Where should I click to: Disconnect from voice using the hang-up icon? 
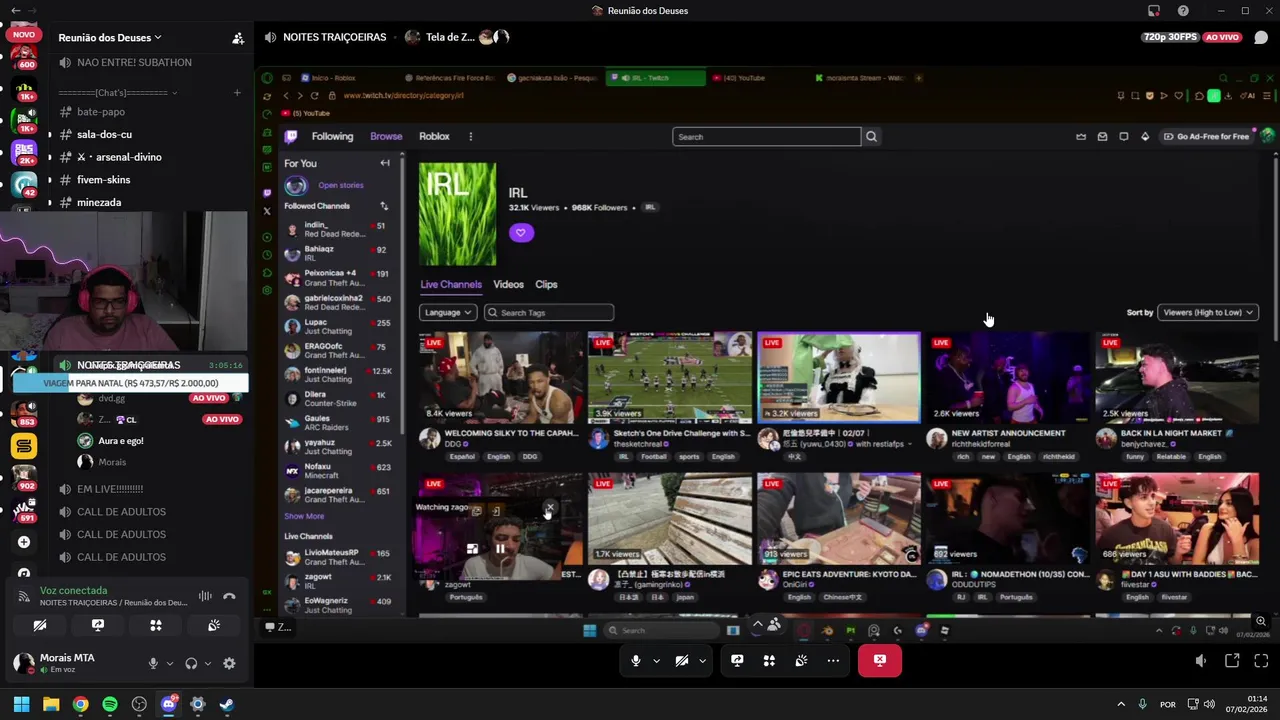tap(229, 596)
